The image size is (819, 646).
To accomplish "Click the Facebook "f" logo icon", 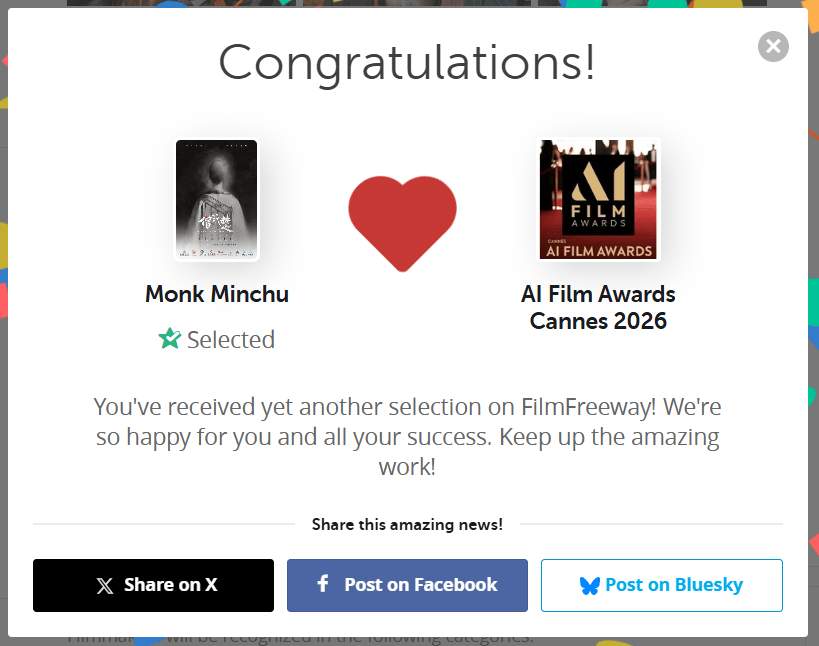I will pos(323,584).
